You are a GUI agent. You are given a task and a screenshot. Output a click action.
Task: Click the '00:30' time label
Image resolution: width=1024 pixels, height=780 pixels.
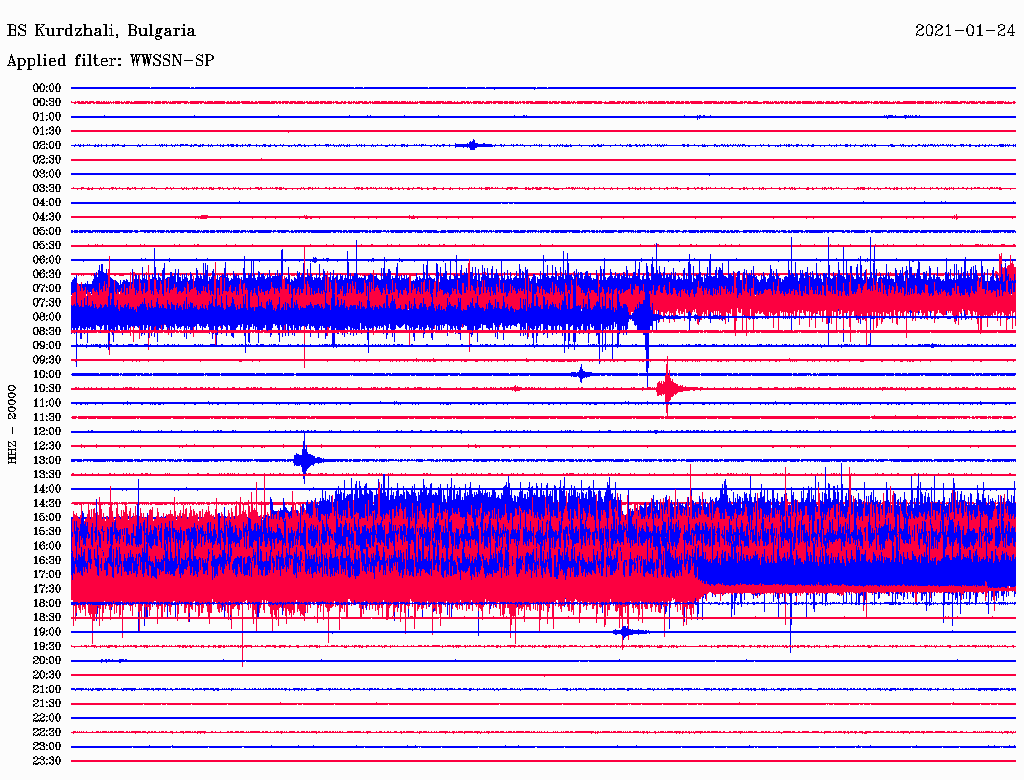point(47,103)
